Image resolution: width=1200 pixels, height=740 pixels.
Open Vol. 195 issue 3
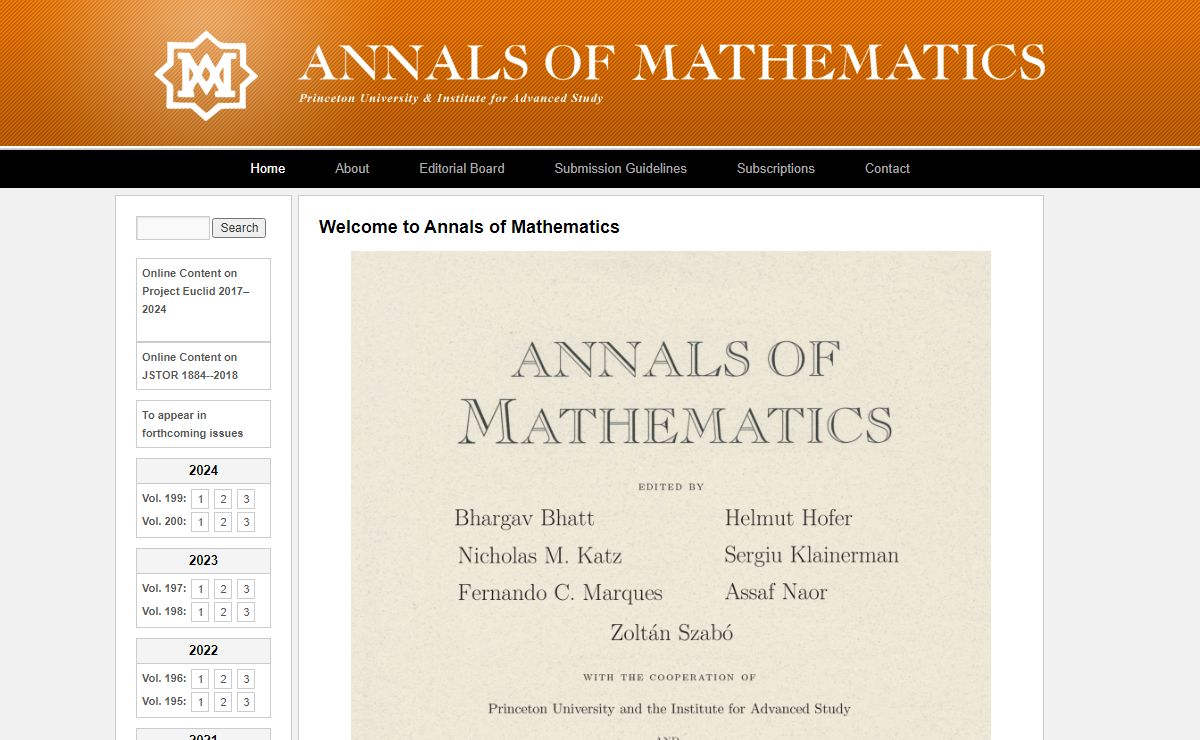click(246, 702)
